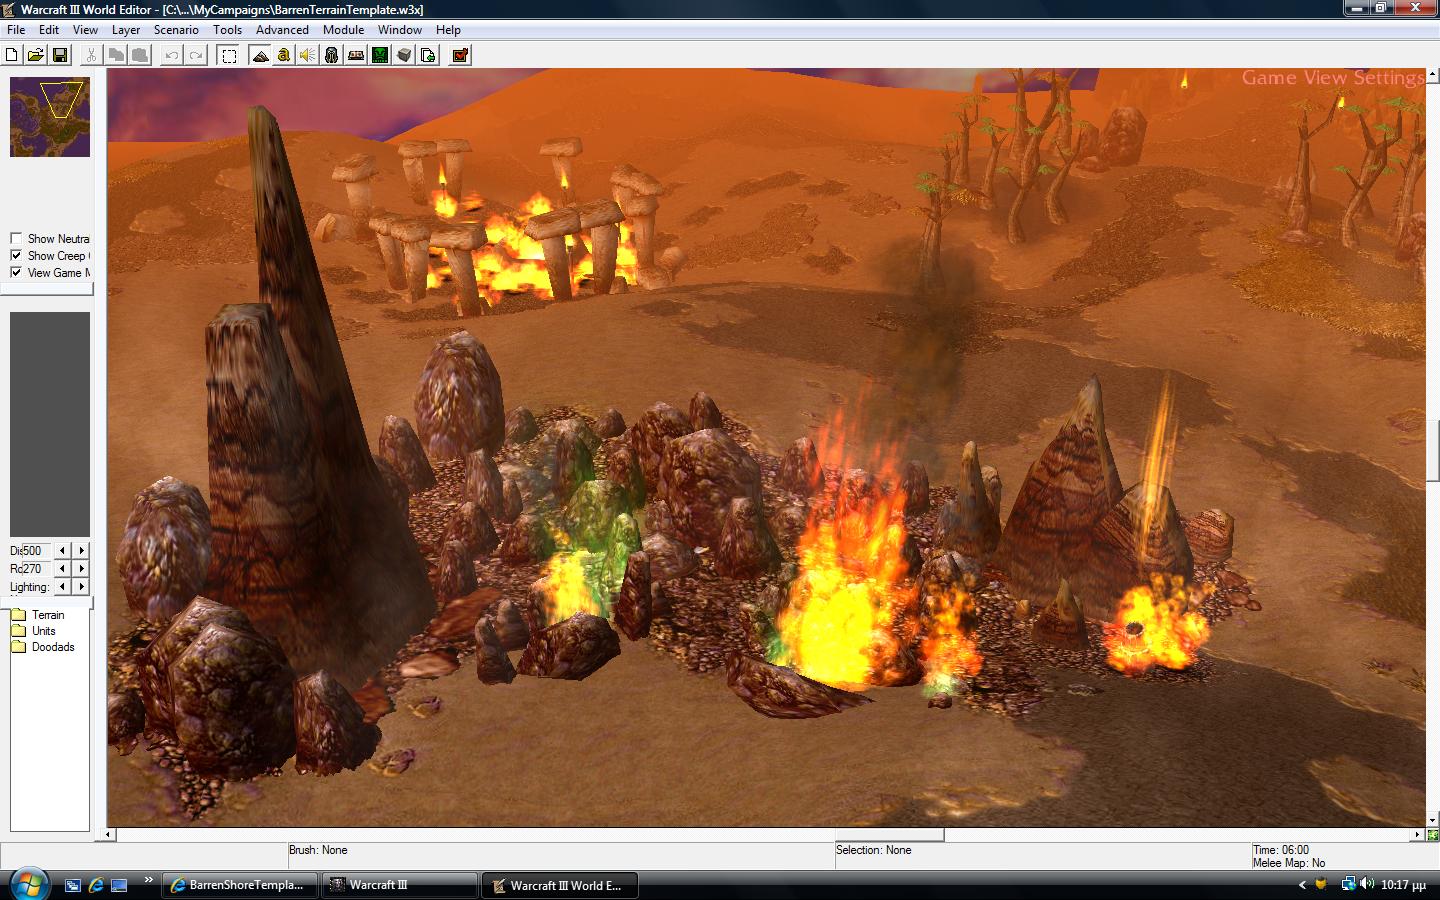Viewport: 1440px width, 900px height.
Task: Click the minimap preview thumbnail
Action: tap(50, 117)
